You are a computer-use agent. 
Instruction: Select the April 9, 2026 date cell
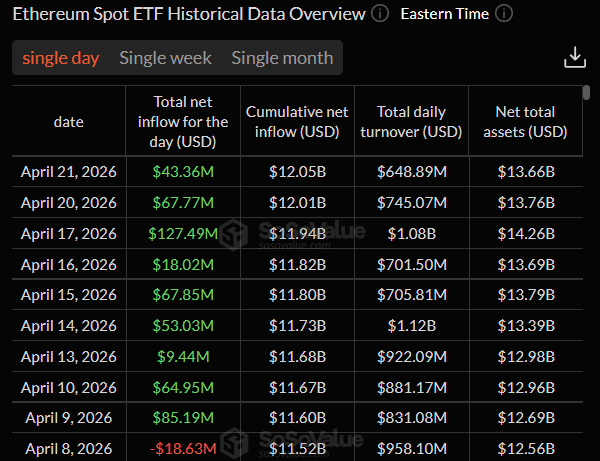pos(69,417)
